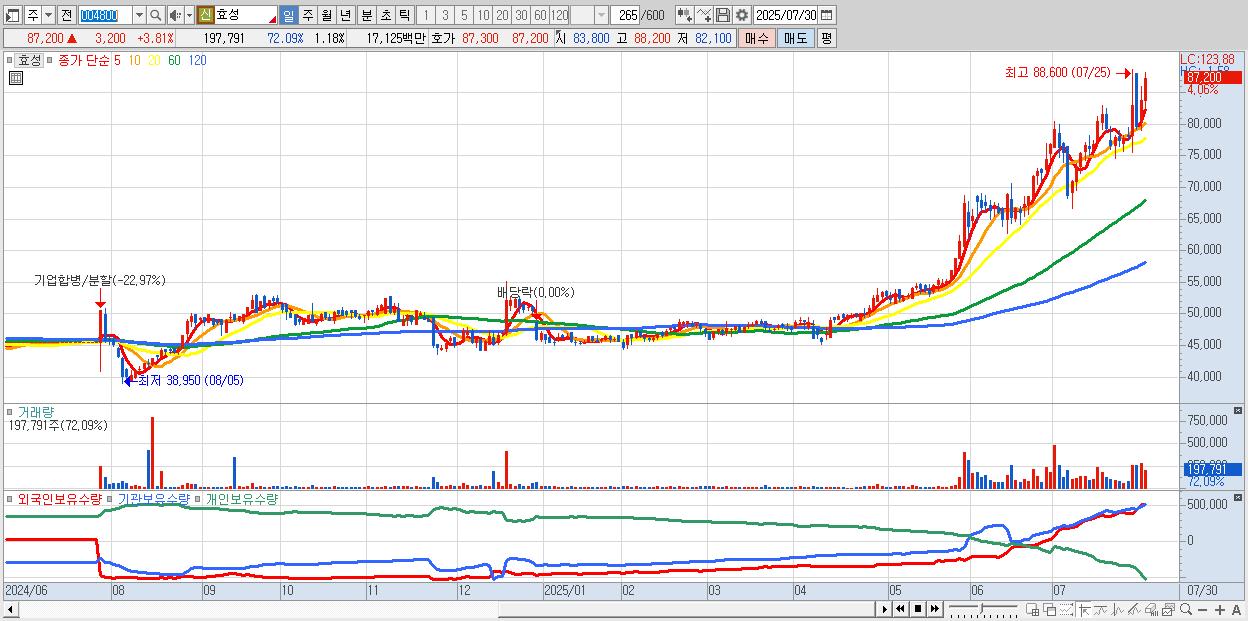Save the chart with the diskette icon
The image size is (1248, 621).
coord(723,15)
